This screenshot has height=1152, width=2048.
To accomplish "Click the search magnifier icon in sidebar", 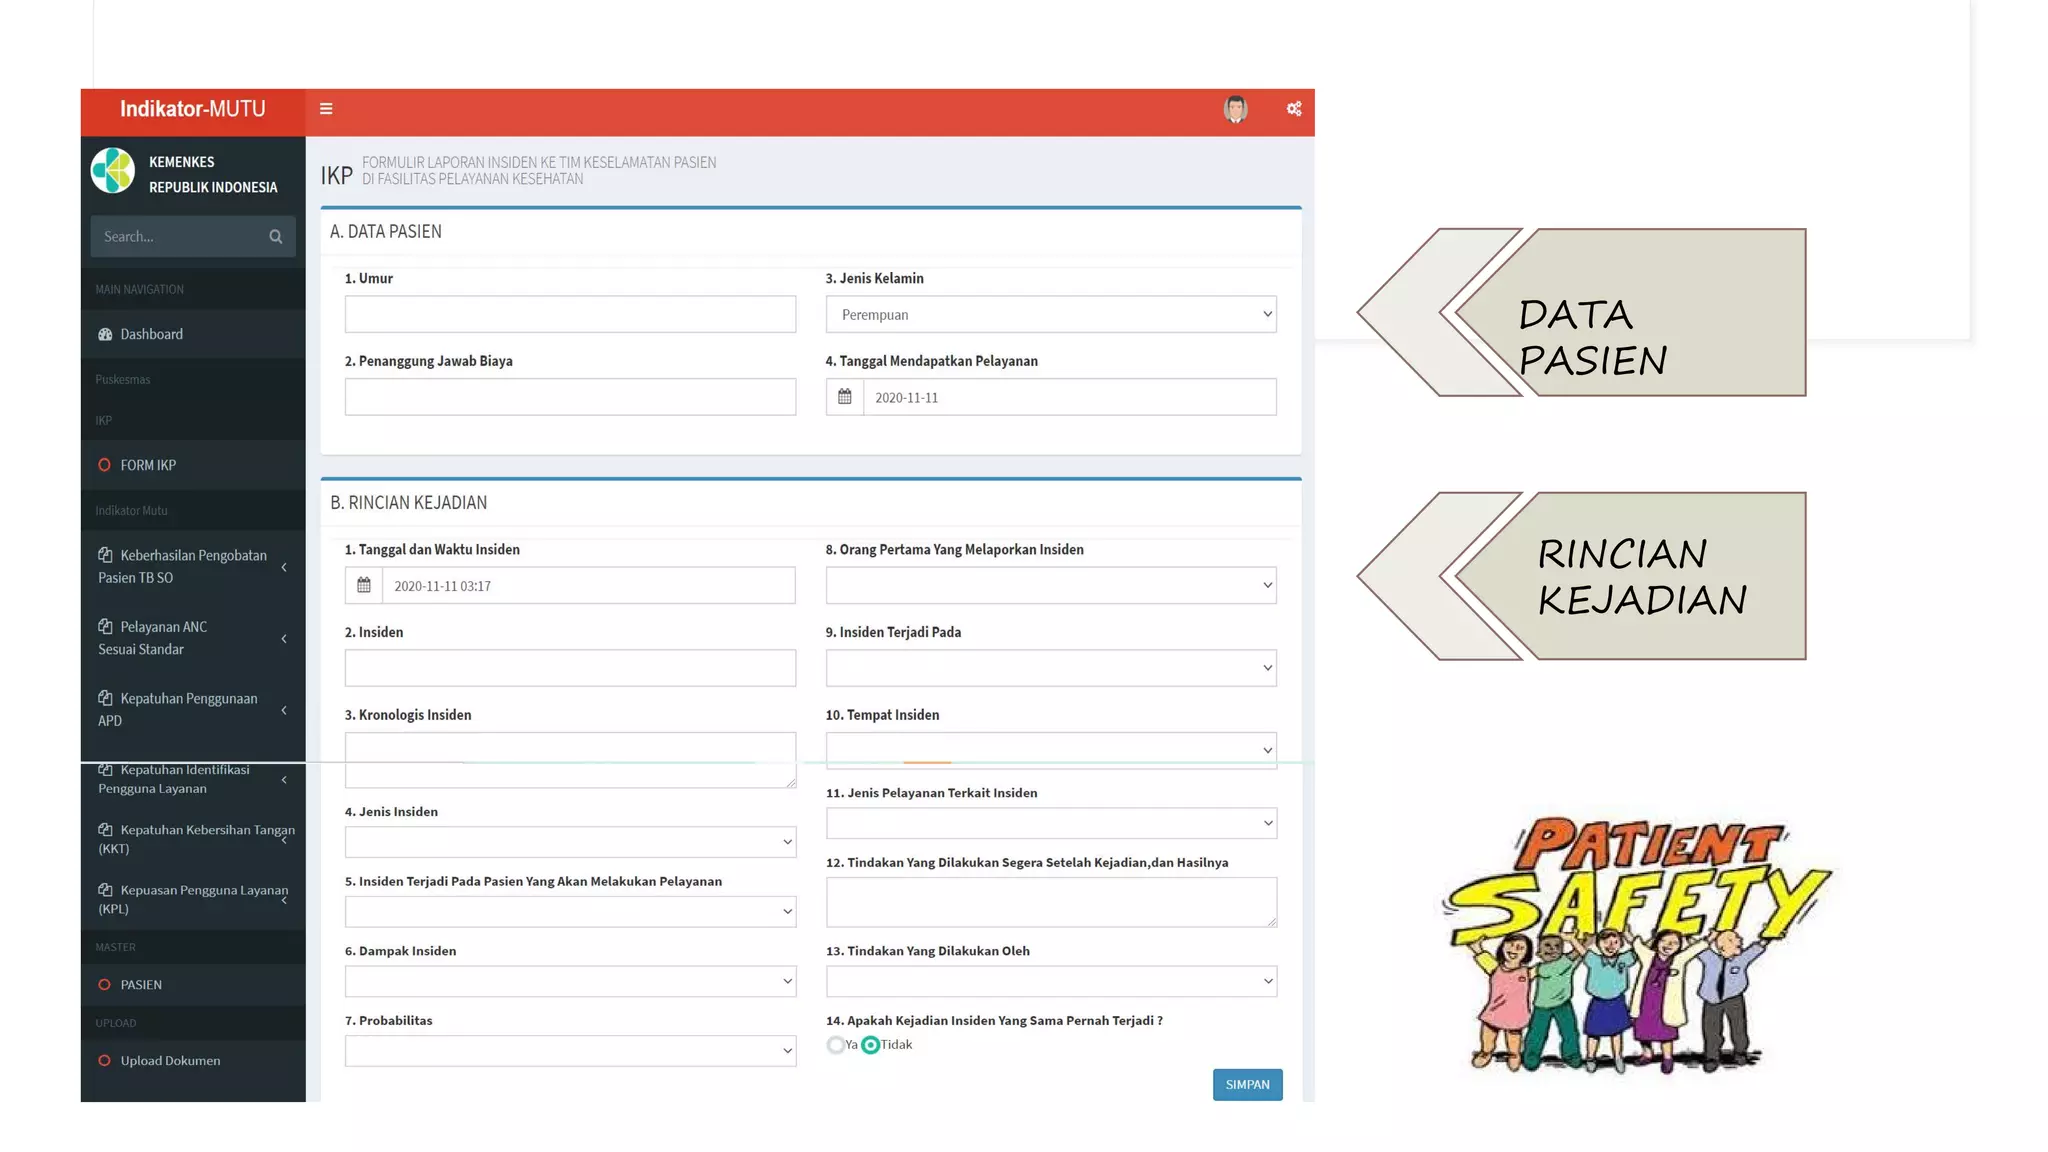I will tap(276, 237).
